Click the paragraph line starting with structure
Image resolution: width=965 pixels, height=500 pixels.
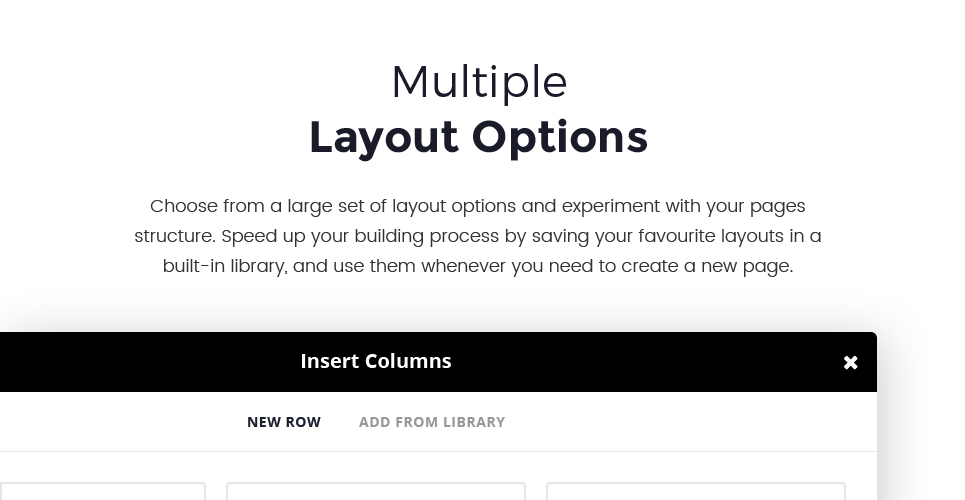click(x=478, y=236)
